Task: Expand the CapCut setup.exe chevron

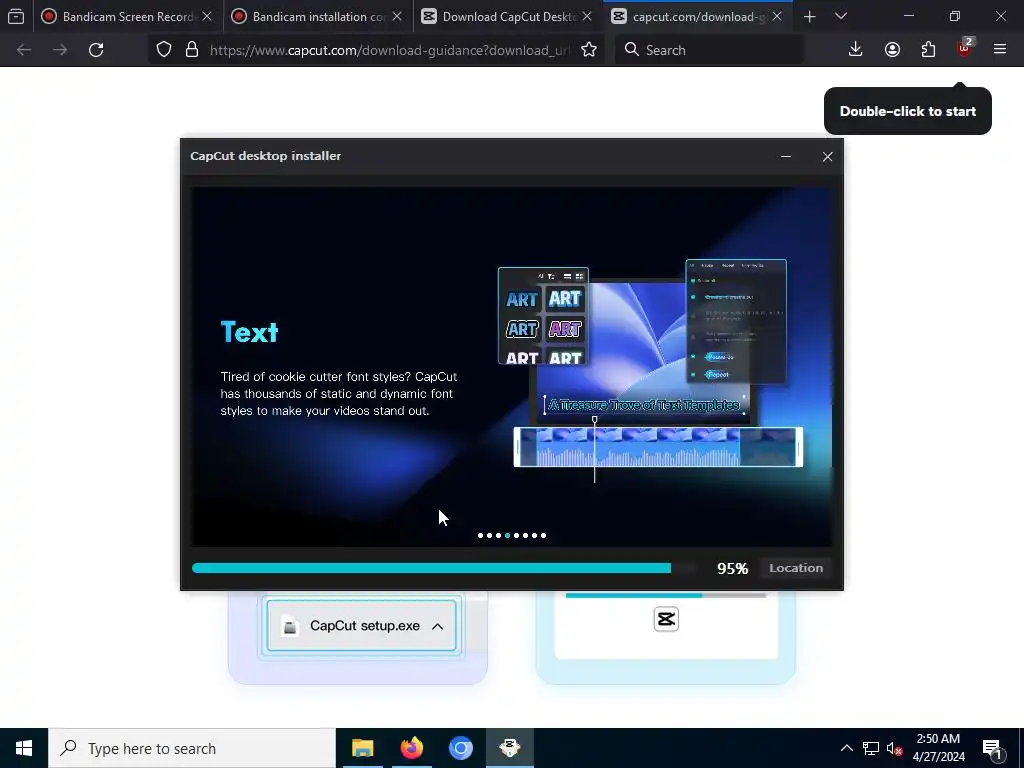Action: pos(438,626)
